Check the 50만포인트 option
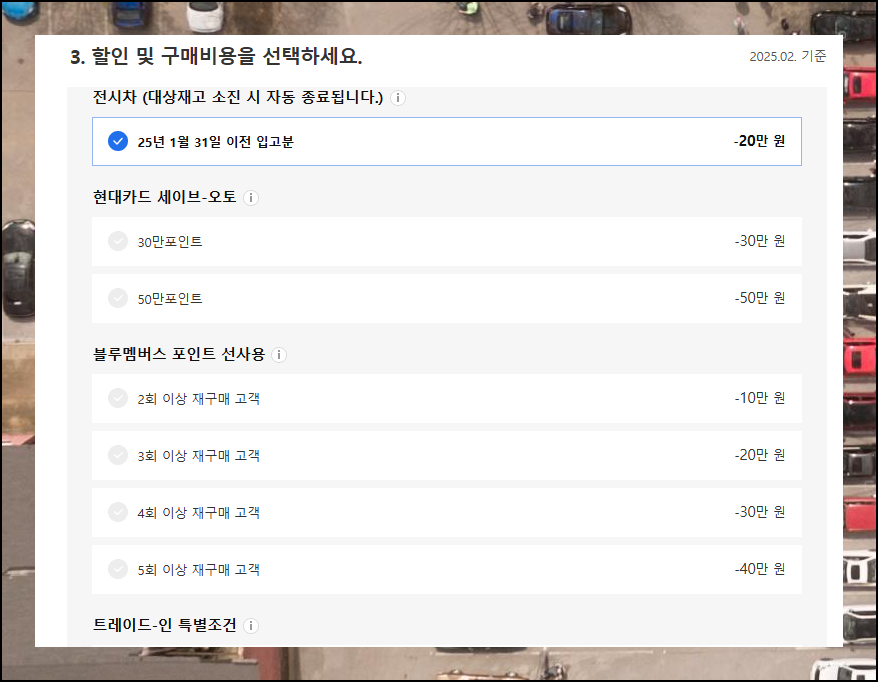 coord(118,298)
